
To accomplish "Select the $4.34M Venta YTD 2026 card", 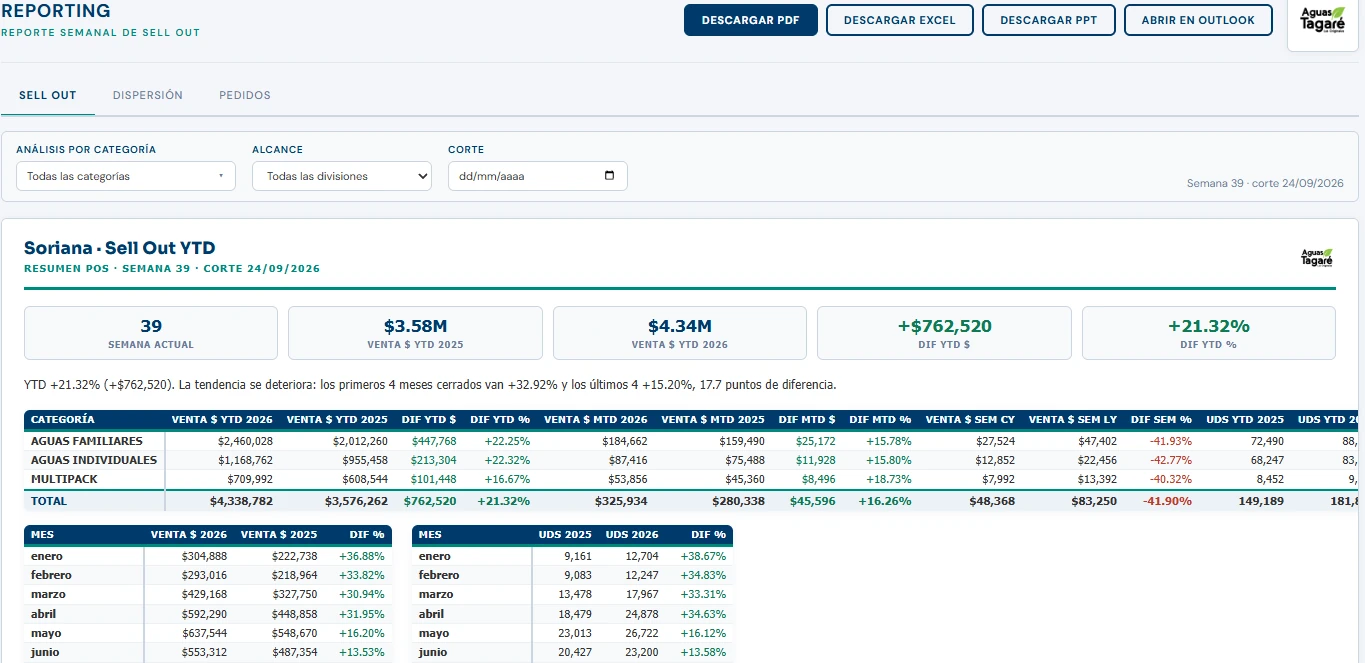I will [x=680, y=333].
